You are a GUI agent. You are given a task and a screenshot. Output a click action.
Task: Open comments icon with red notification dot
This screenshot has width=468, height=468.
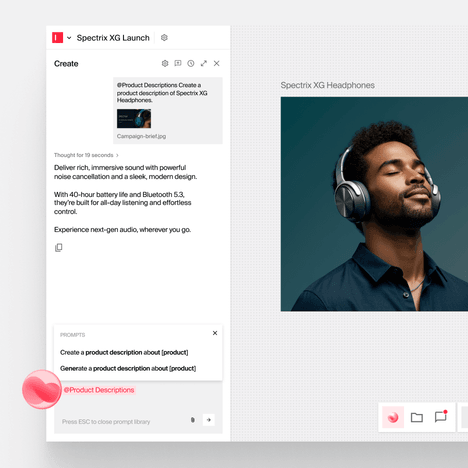point(441,417)
